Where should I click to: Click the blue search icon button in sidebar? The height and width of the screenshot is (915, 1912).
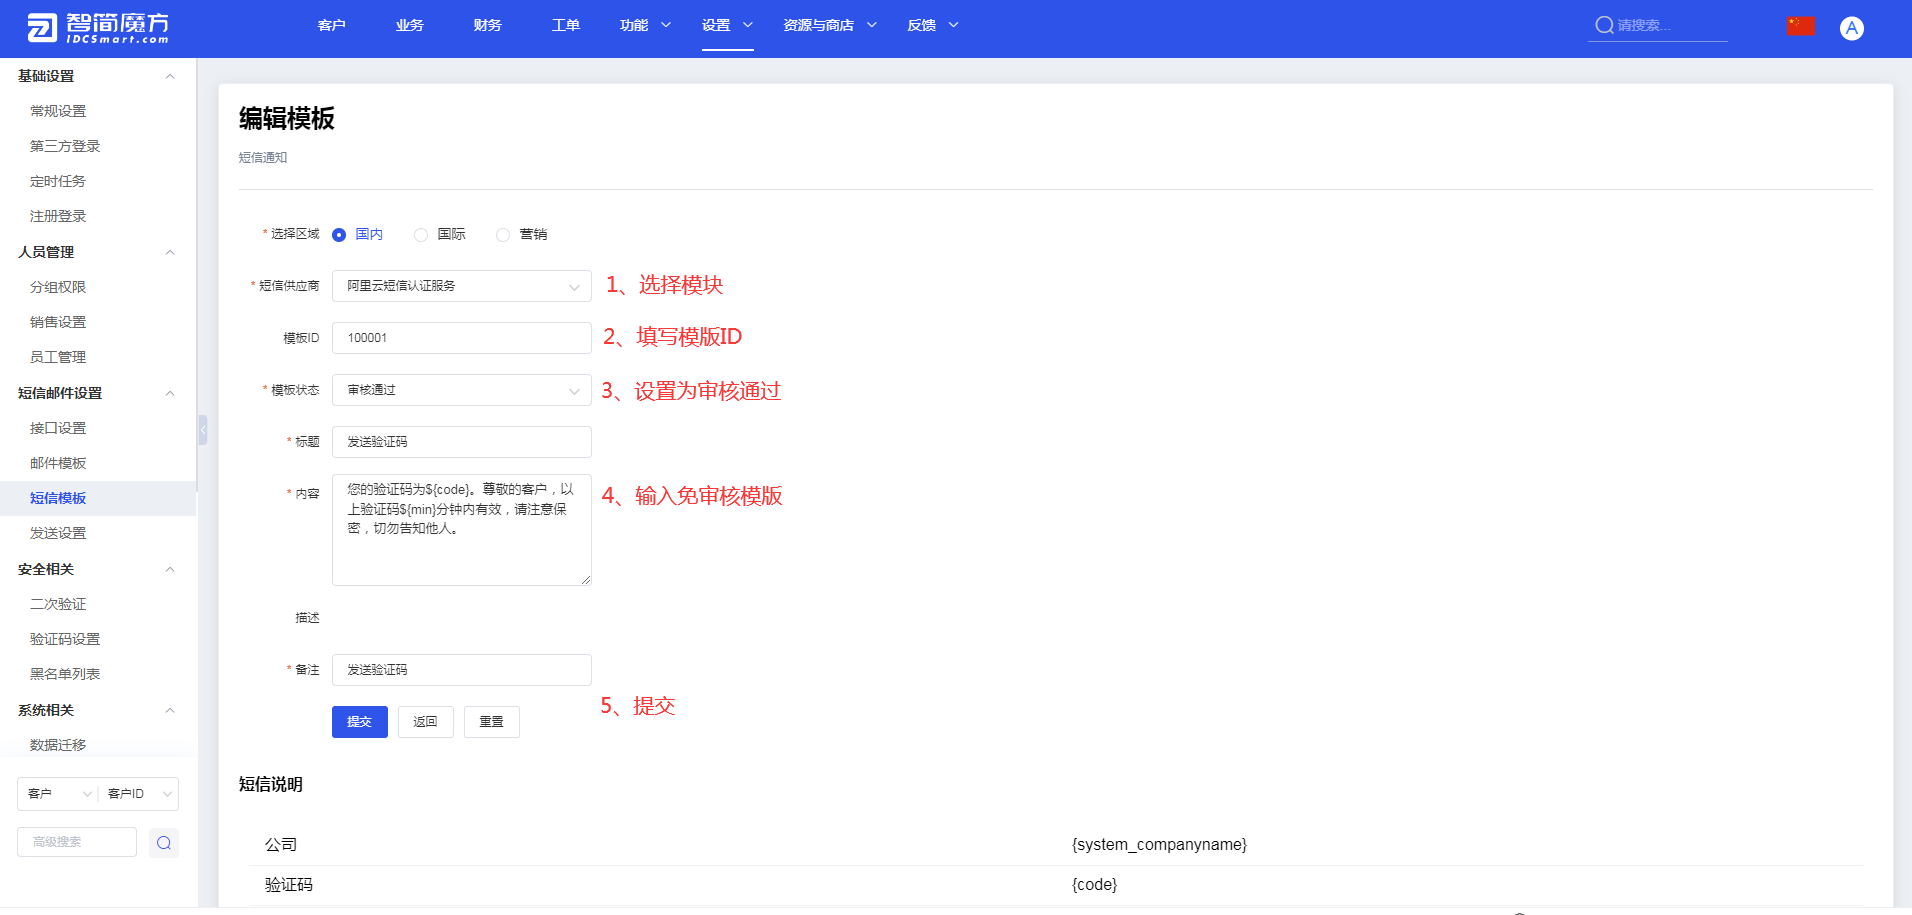coord(164,843)
